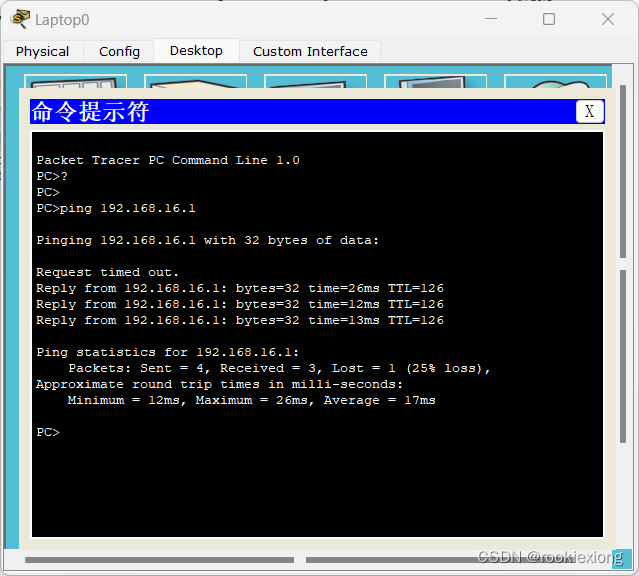Viewport: 639px width, 576px height.
Task: Click the Laptop0 window title icon
Action: 20,19
